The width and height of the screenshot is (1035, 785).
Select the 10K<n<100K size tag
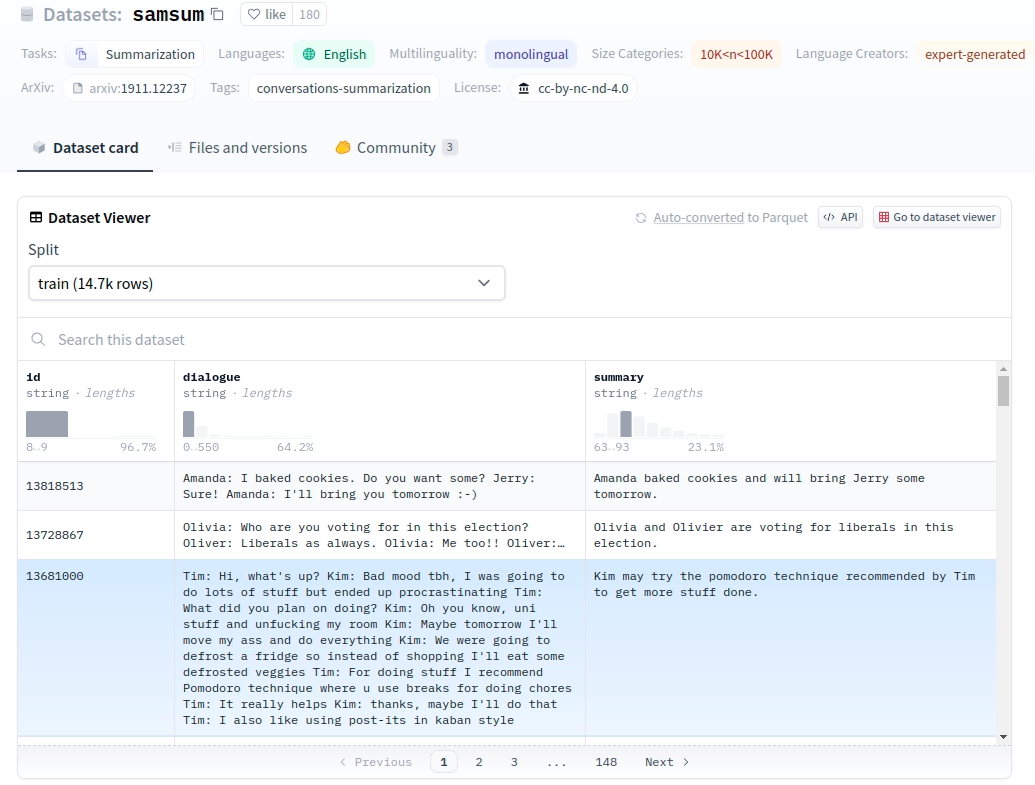736,54
